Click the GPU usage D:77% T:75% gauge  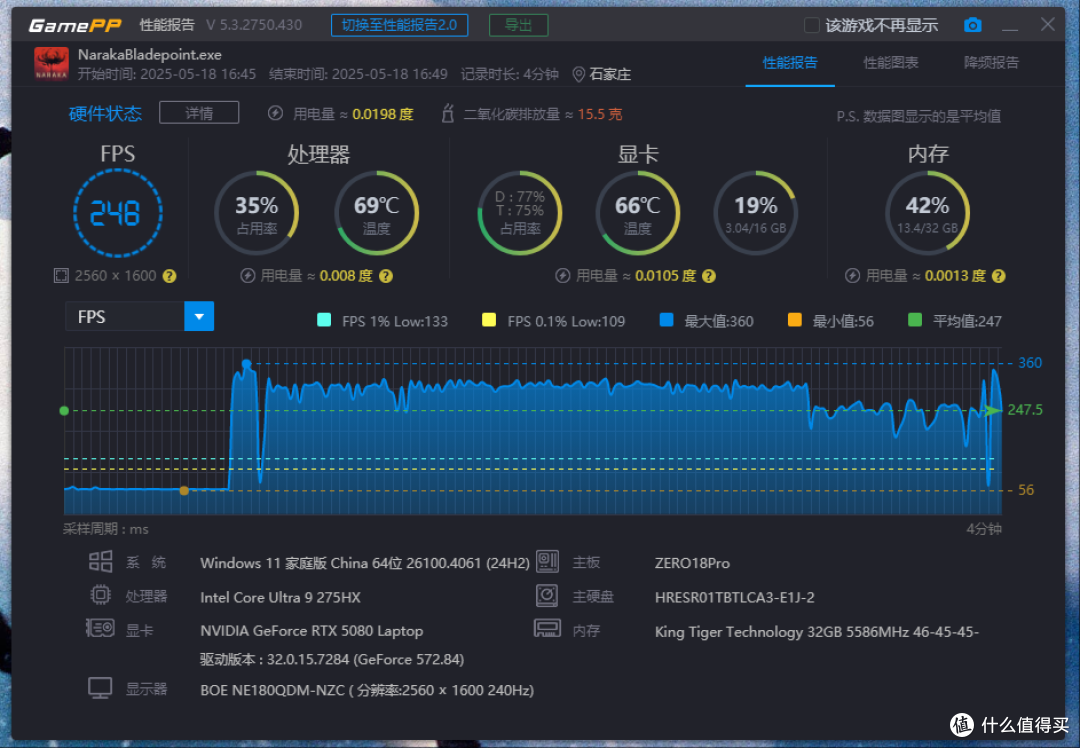[x=520, y=214]
